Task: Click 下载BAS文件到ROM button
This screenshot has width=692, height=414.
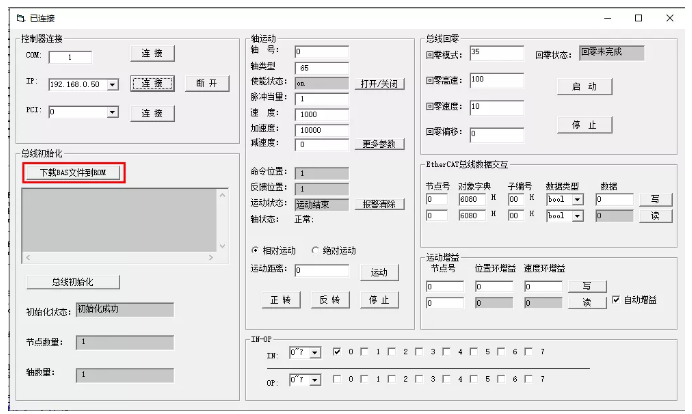Action: point(73,173)
